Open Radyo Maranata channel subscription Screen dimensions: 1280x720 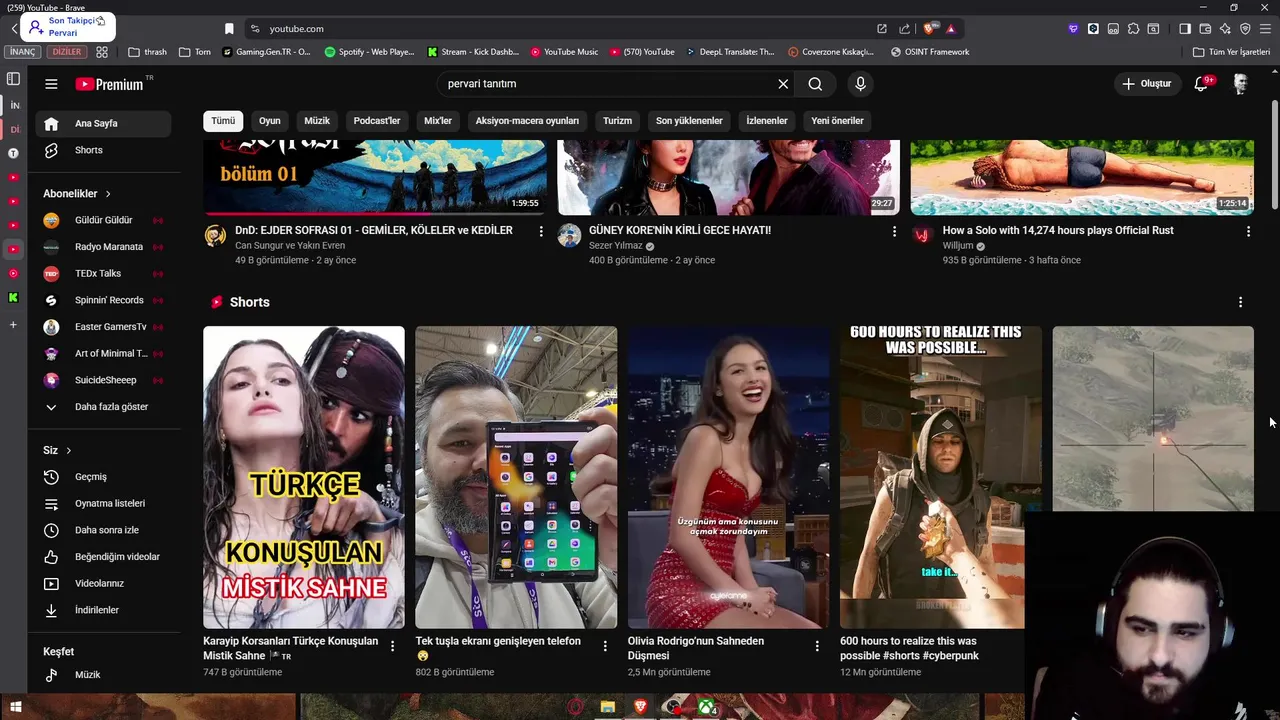click(x=104, y=247)
